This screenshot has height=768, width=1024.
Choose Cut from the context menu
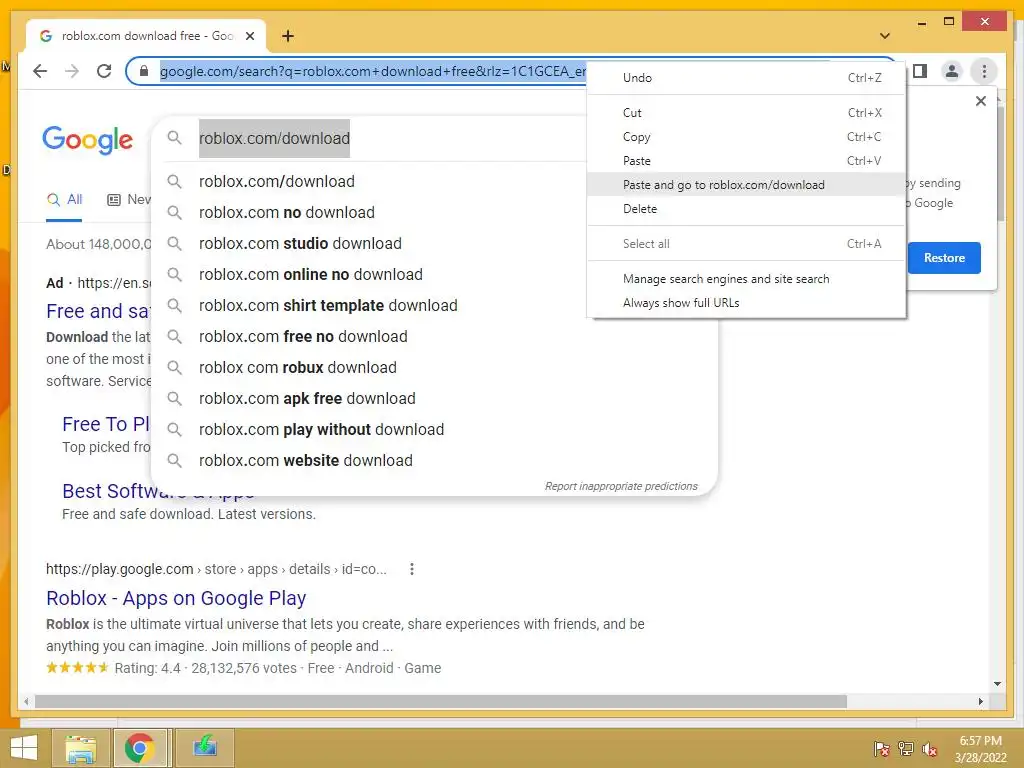coord(746,113)
